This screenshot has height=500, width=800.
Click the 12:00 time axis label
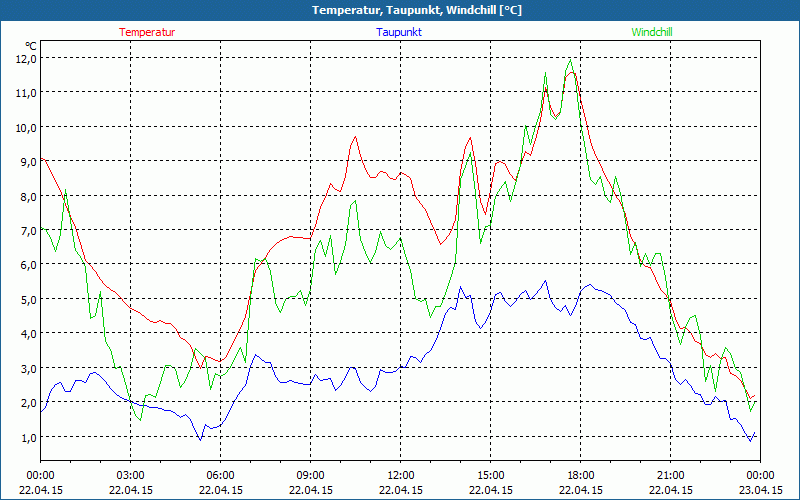pyautogui.click(x=401, y=476)
